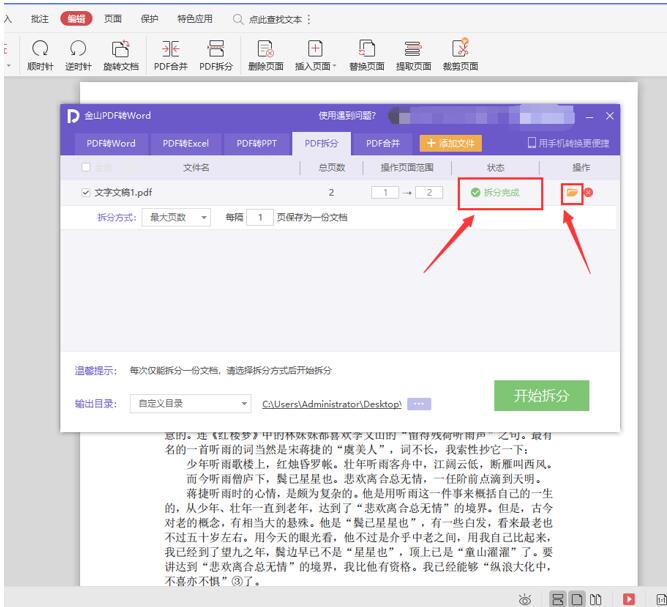Click the 拆分完成 status text

point(502,193)
